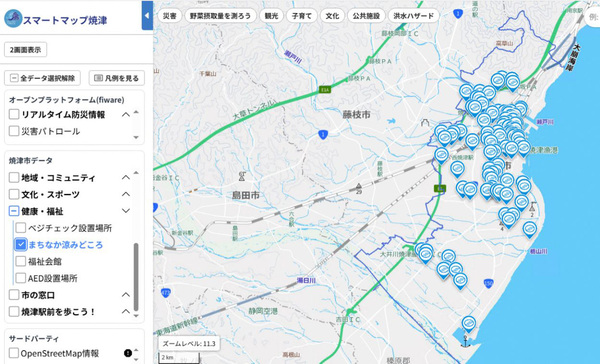The image size is (600, 364).
Task: Click the map marker near 大井川焼津藤枝 IC
Action: [x=426, y=253]
